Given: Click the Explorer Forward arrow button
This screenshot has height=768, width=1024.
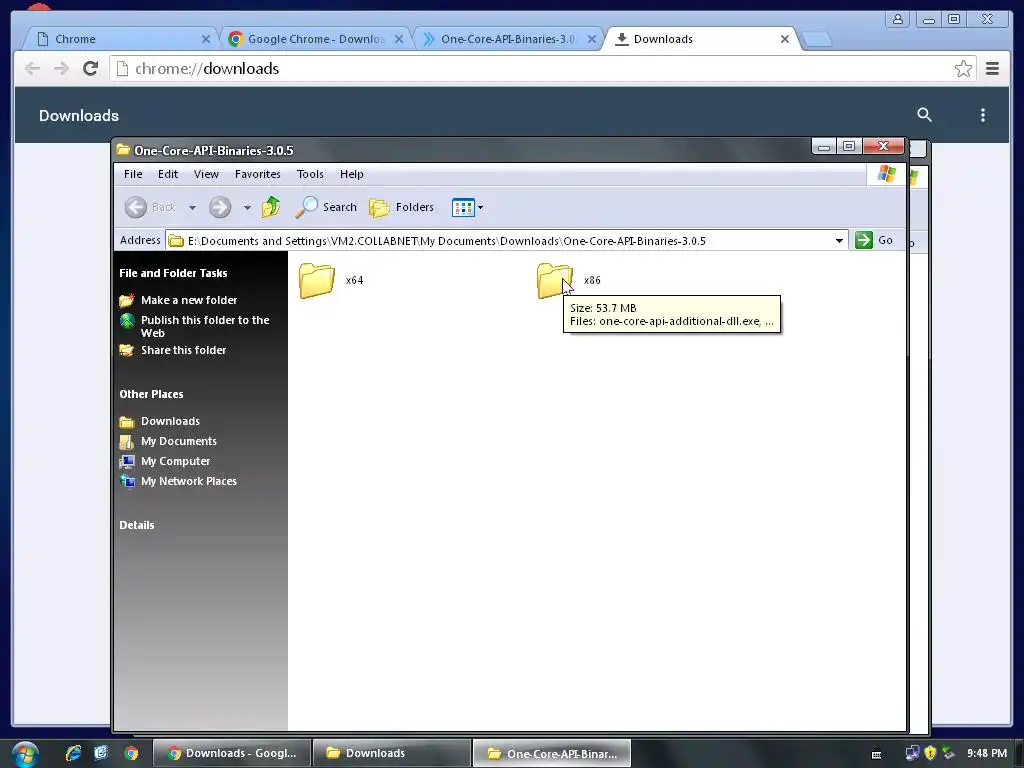Looking at the screenshot, I should click(x=220, y=208).
